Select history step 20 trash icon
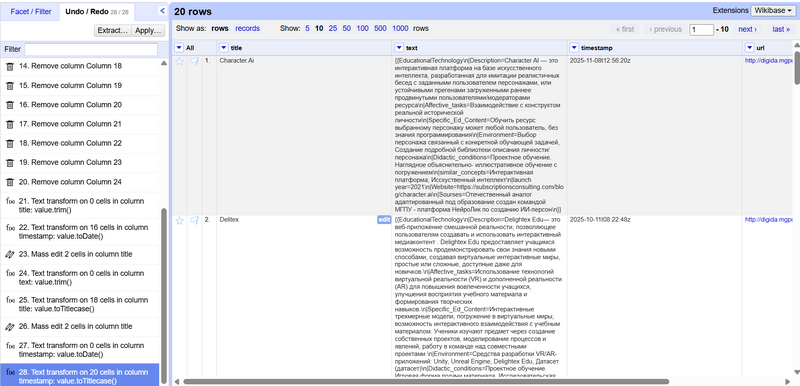This screenshot has width=800, height=386. (10, 182)
